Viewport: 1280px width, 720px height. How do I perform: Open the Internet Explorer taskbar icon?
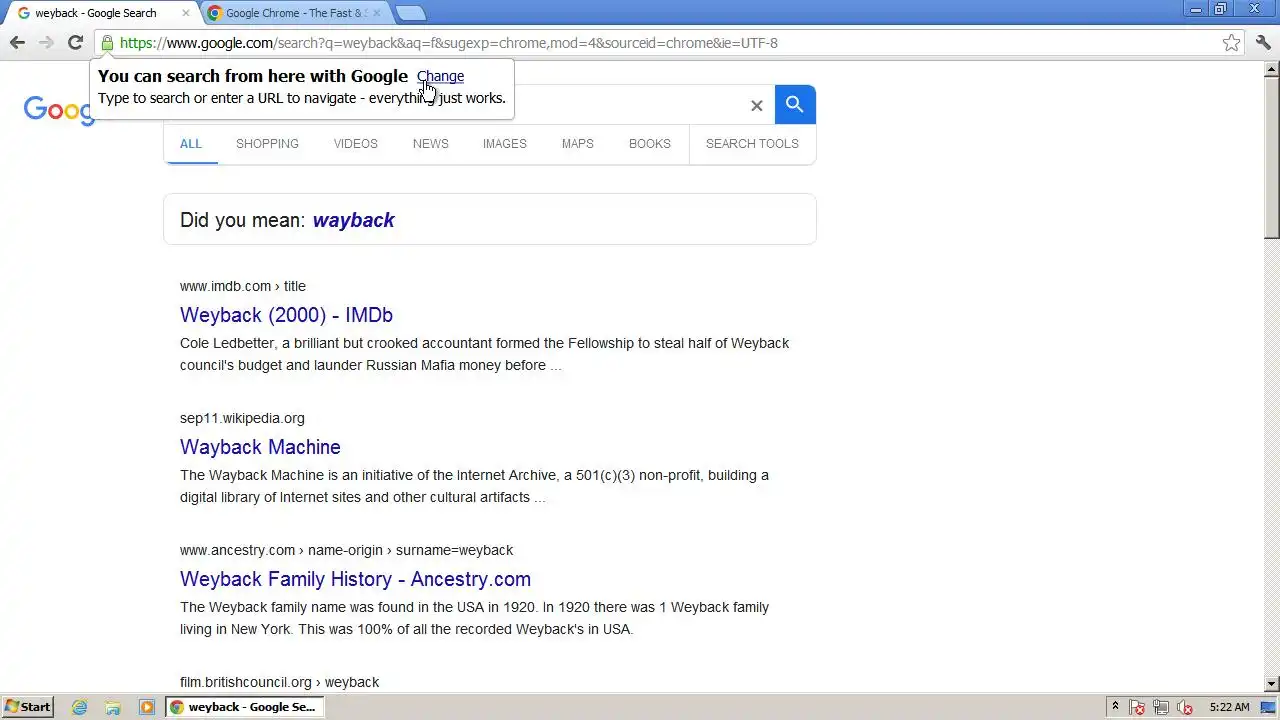coord(79,707)
